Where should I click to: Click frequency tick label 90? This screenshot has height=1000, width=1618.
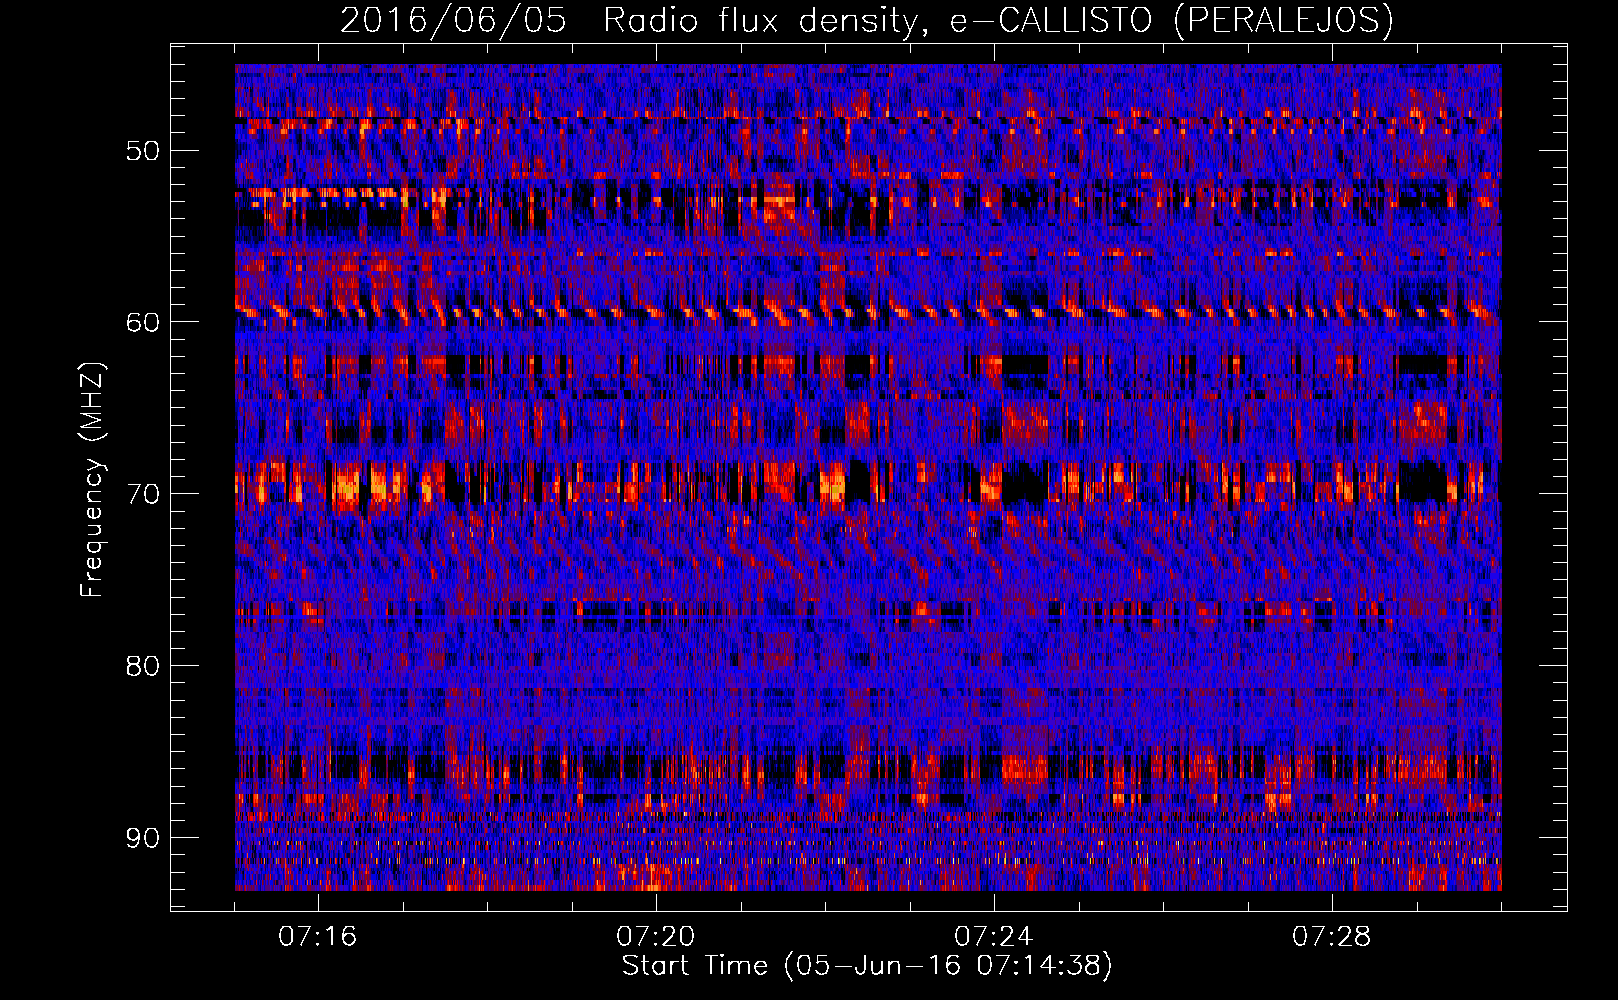[x=141, y=838]
